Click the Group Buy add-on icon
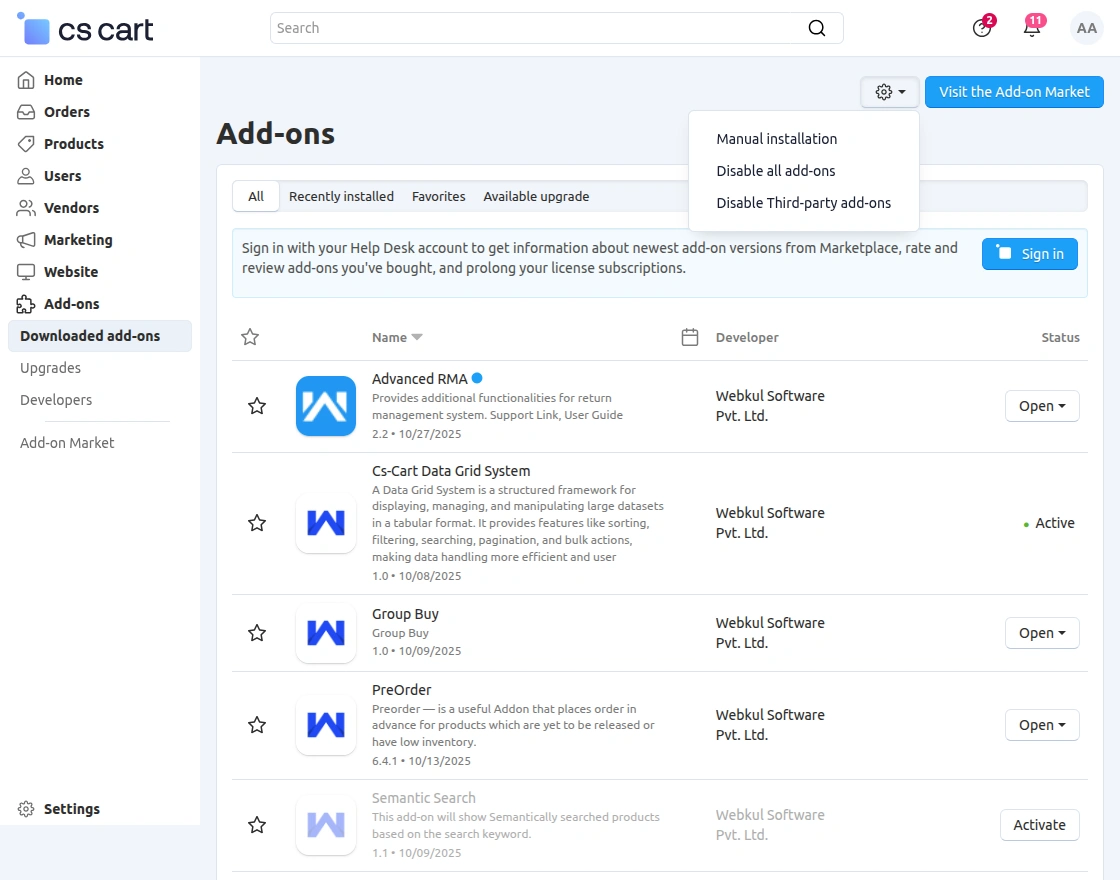The image size is (1120, 880). point(326,633)
